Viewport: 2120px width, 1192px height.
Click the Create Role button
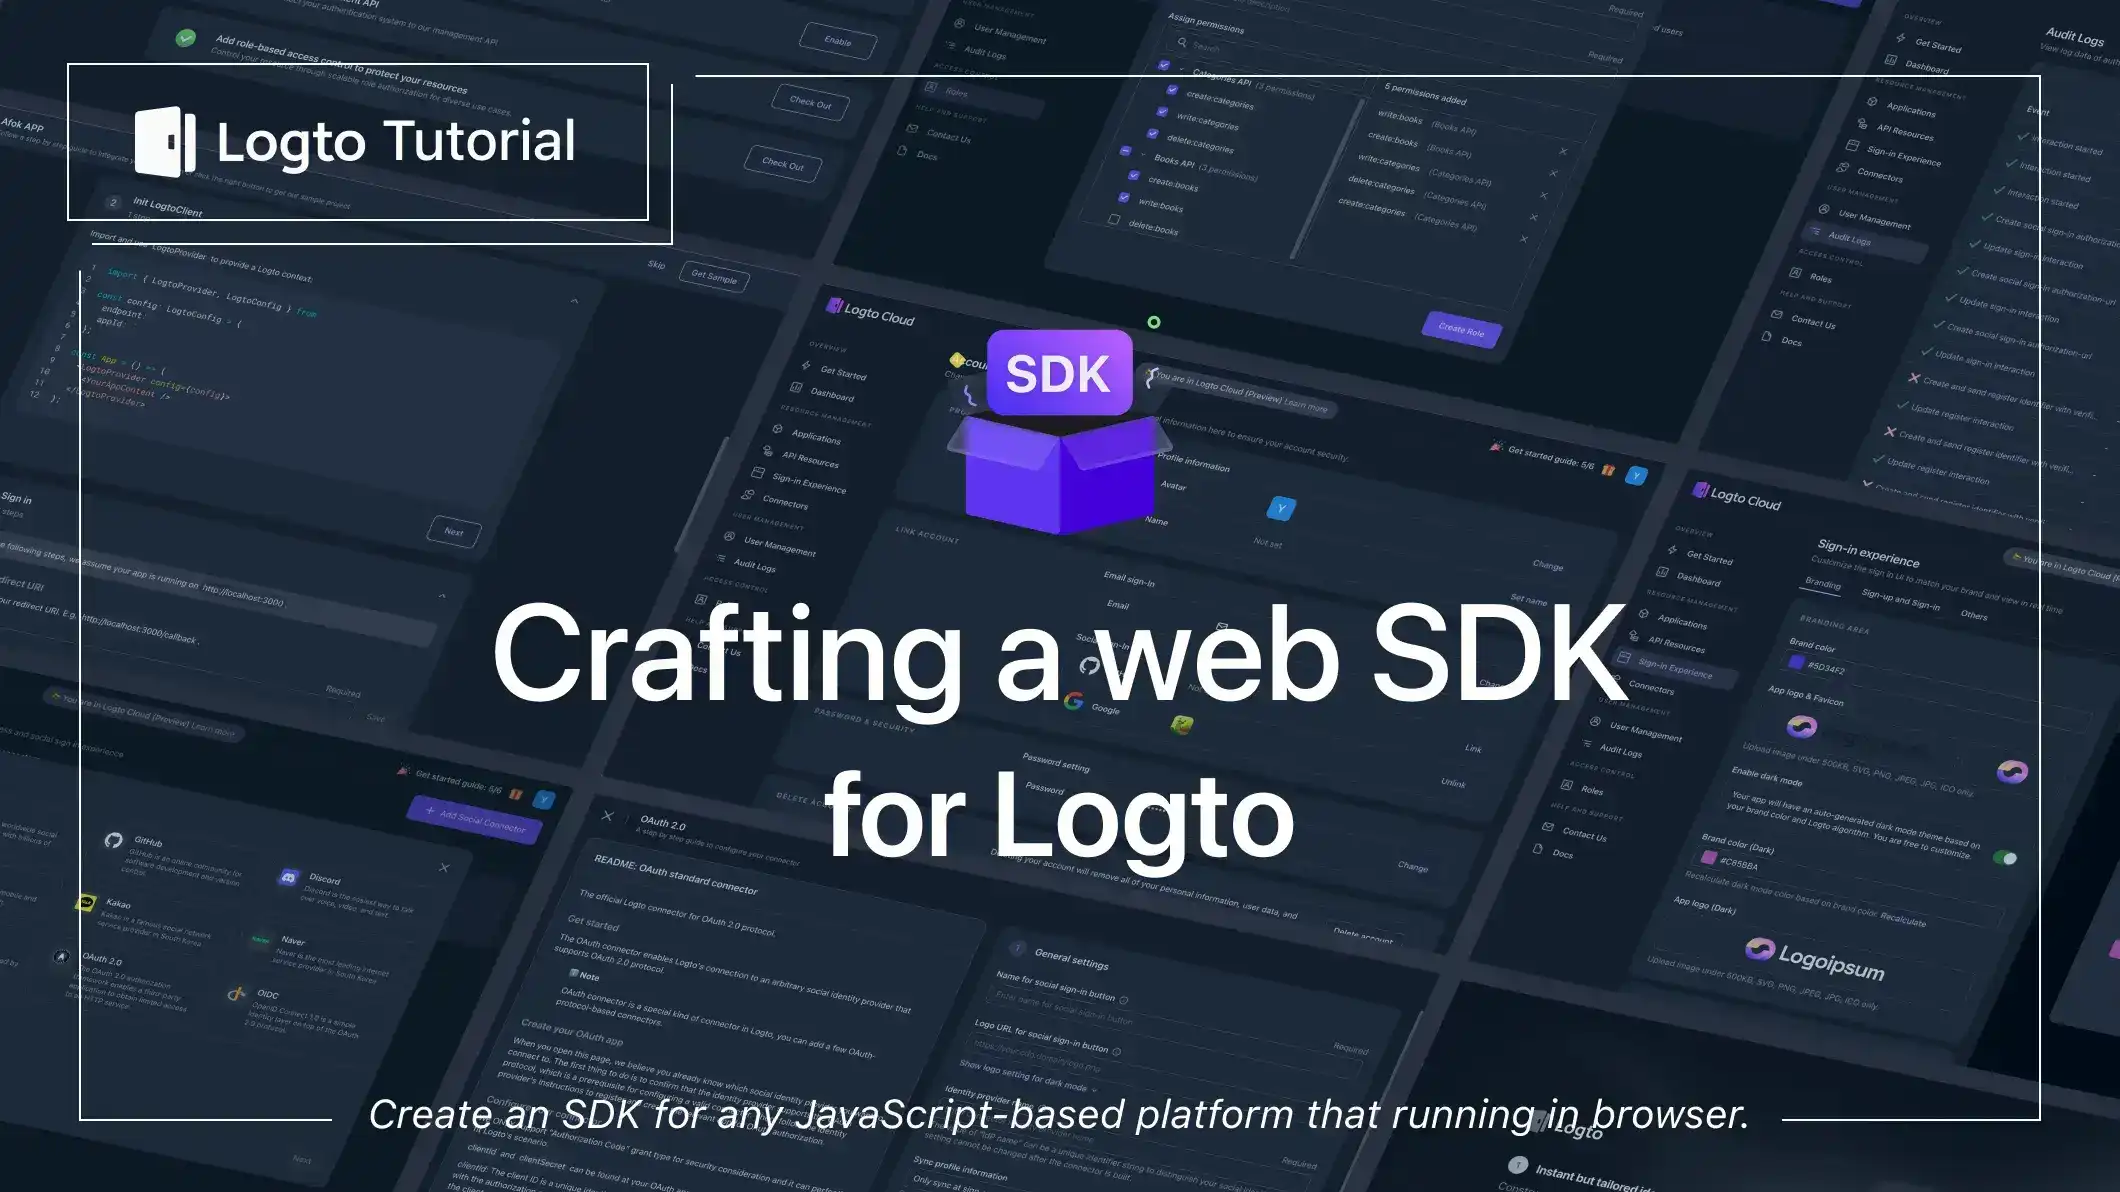(x=1461, y=332)
